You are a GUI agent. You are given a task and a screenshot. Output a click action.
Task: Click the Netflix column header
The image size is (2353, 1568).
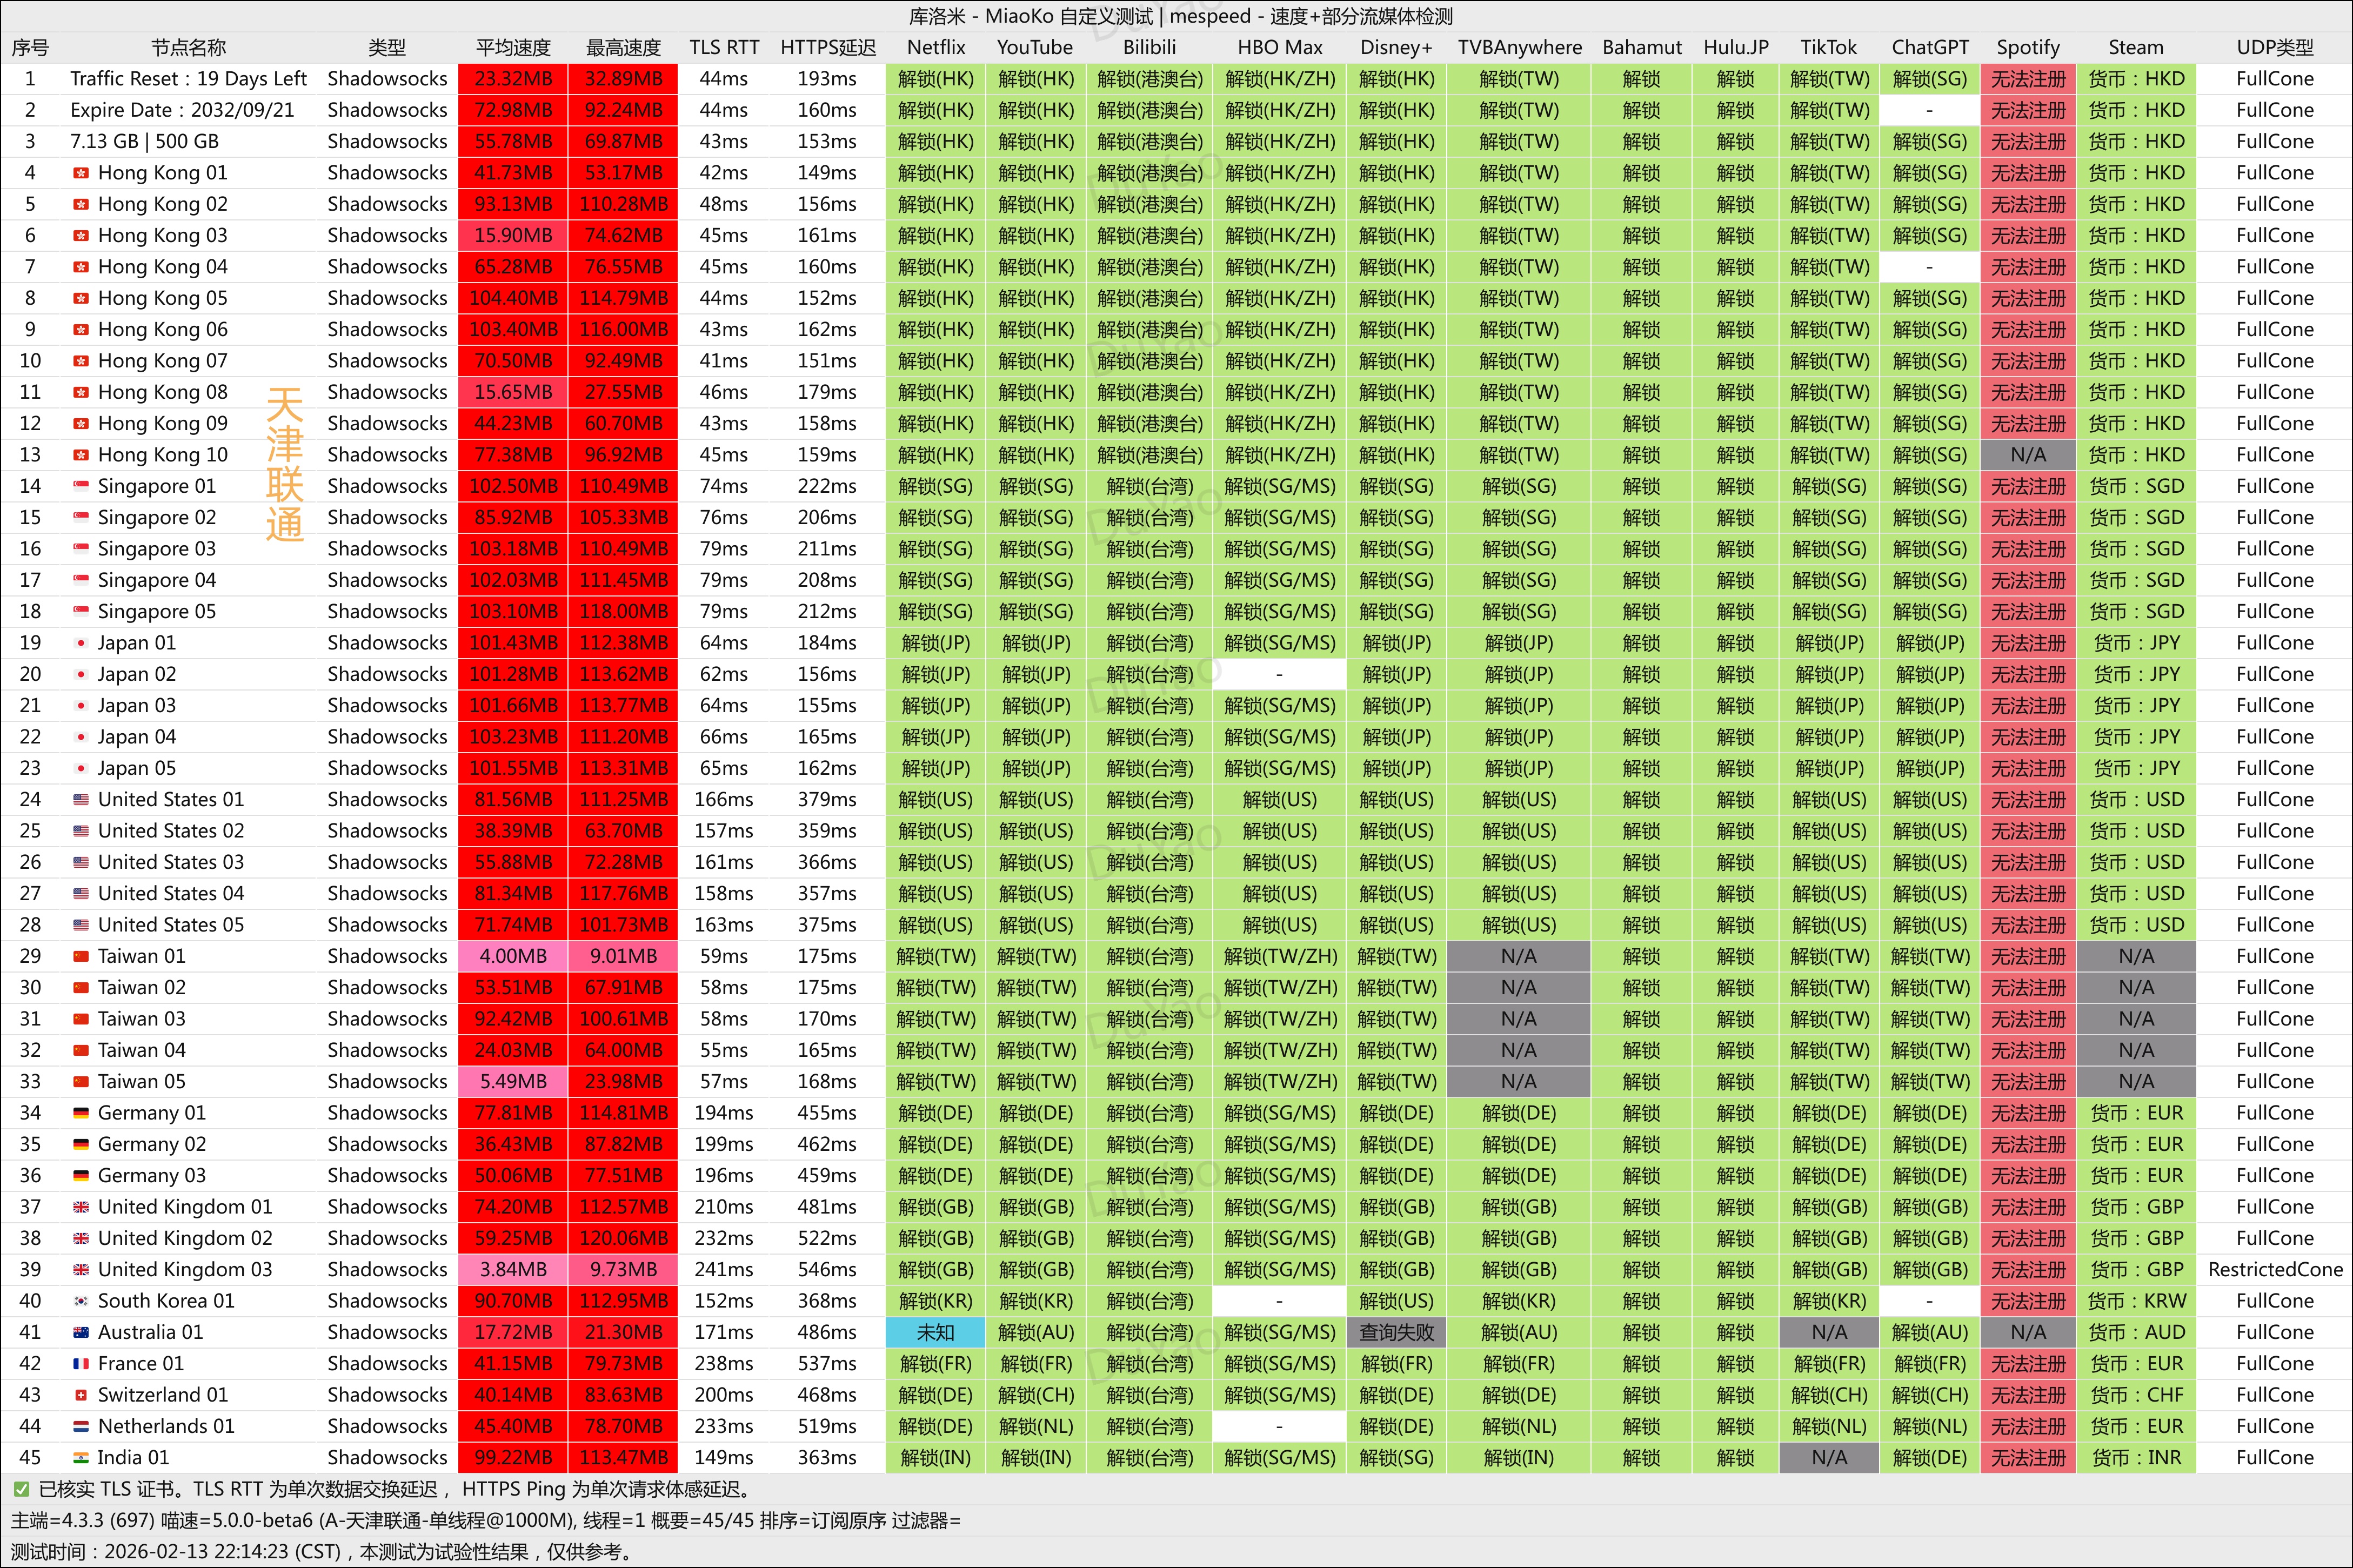tap(935, 47)
